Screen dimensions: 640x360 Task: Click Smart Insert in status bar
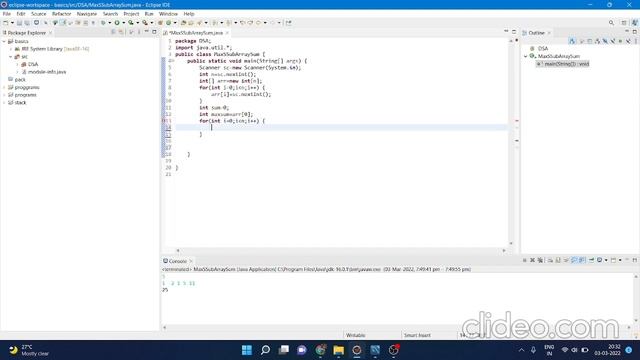click(x=417, y=335)
